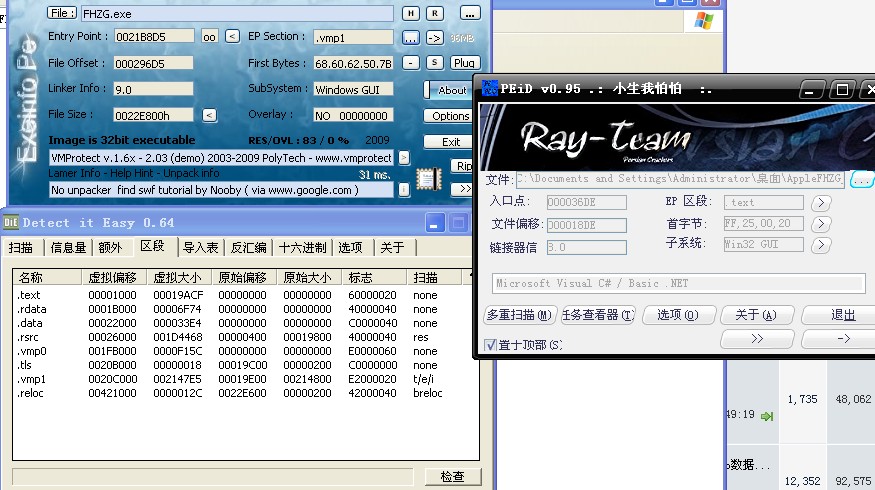Click the 名称 column header
The width and height of the screenshot is (875, 490).
(x=47, y=277)
